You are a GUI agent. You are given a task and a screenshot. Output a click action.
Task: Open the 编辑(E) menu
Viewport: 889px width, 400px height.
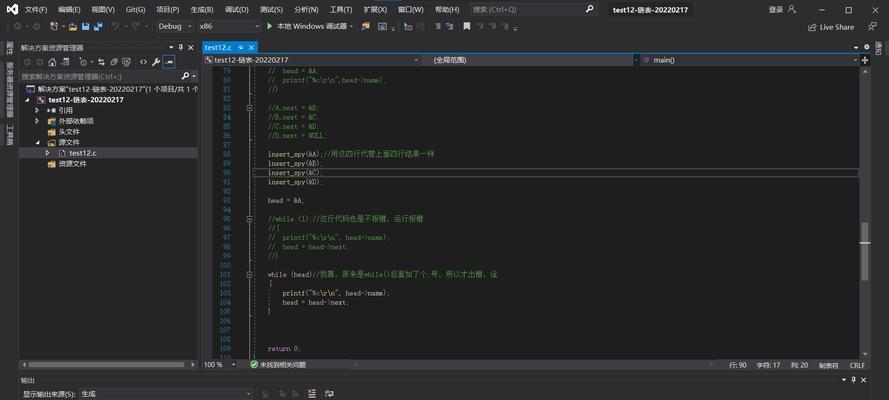coord(69,10)
